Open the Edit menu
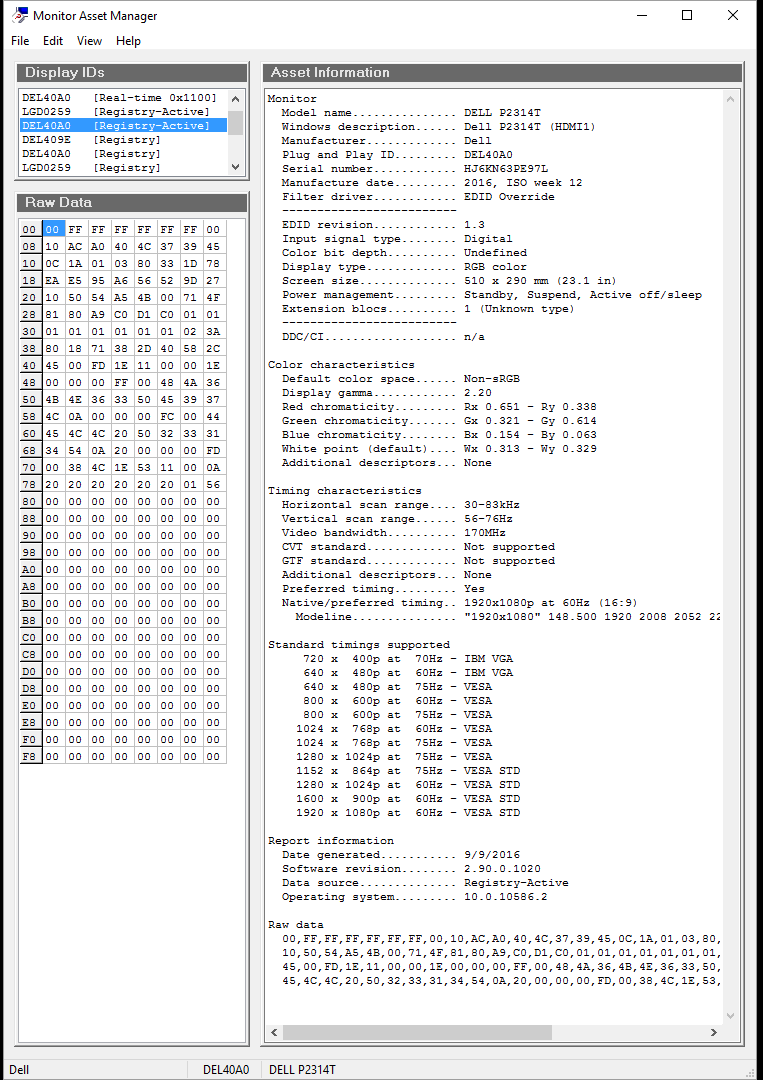 point(53,41)
